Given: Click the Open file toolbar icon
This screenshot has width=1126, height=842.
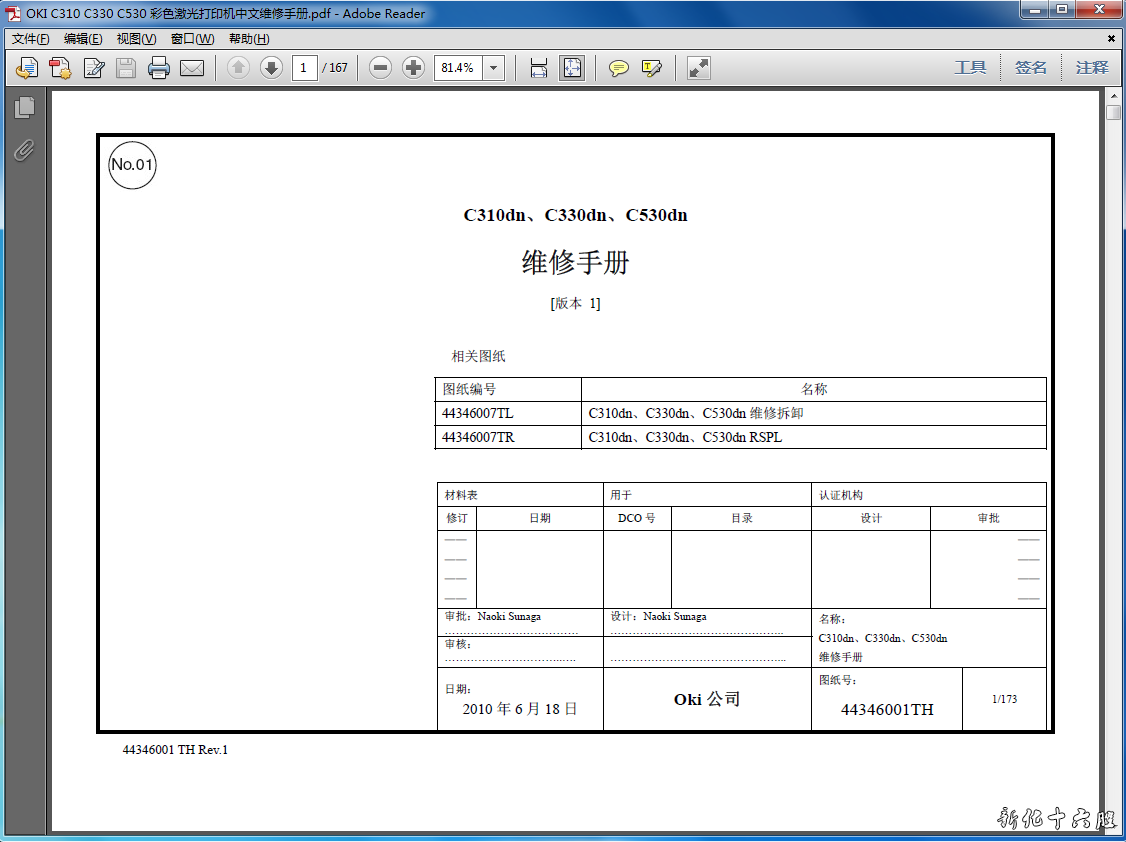Looking at the screenshot, I should (27, 68).
